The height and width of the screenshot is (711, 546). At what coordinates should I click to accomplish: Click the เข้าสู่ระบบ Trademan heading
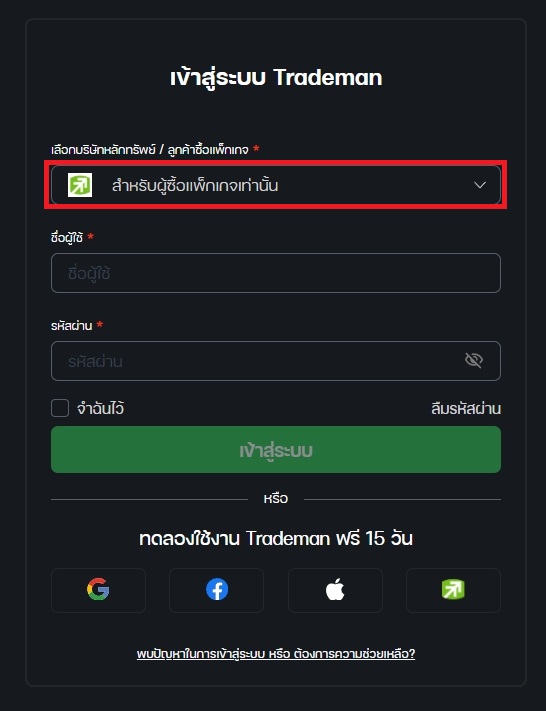point(276,78)
